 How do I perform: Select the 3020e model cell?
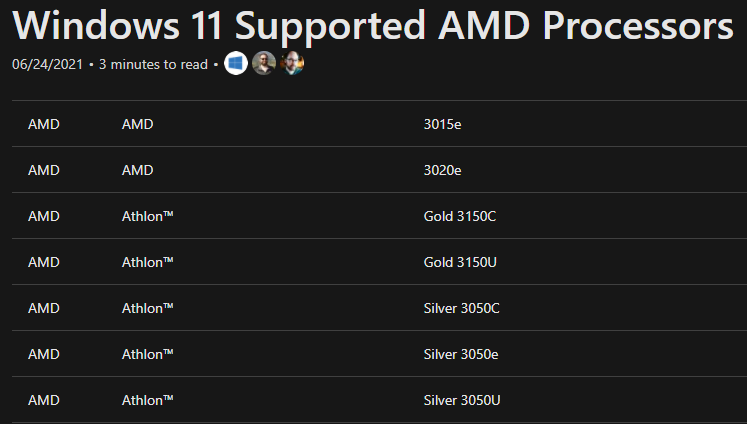click(442, 171)
